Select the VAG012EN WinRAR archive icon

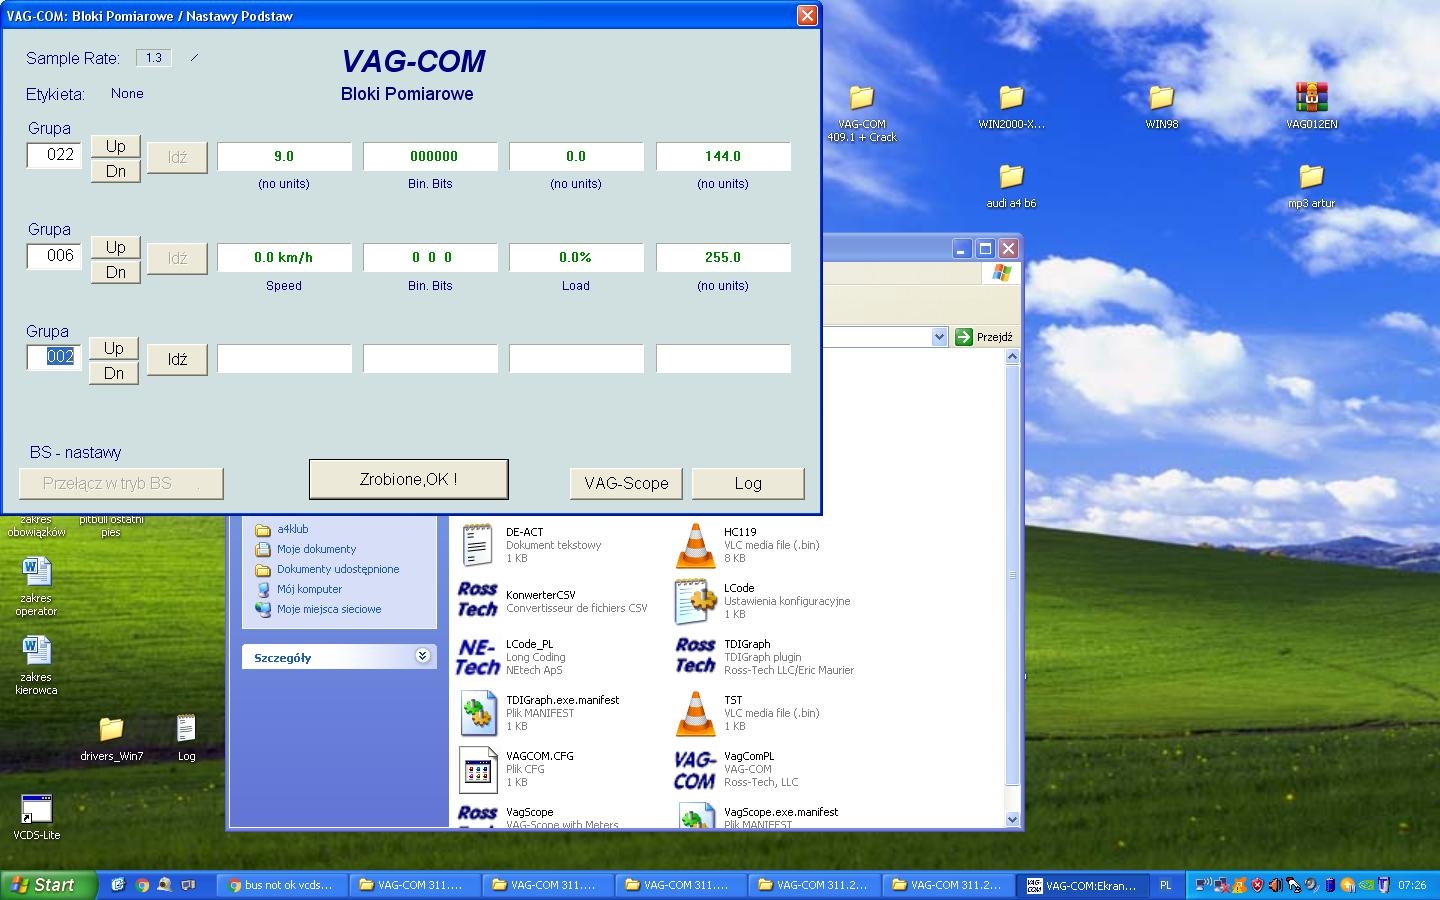(x=1311, y=97)
